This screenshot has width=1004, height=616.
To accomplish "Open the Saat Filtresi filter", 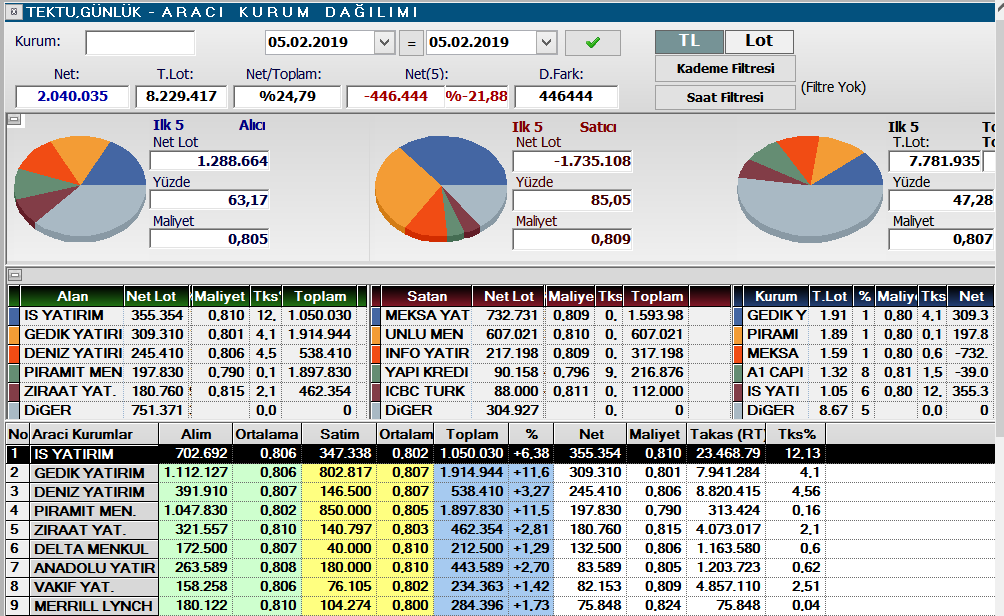I will pos(725,97).
